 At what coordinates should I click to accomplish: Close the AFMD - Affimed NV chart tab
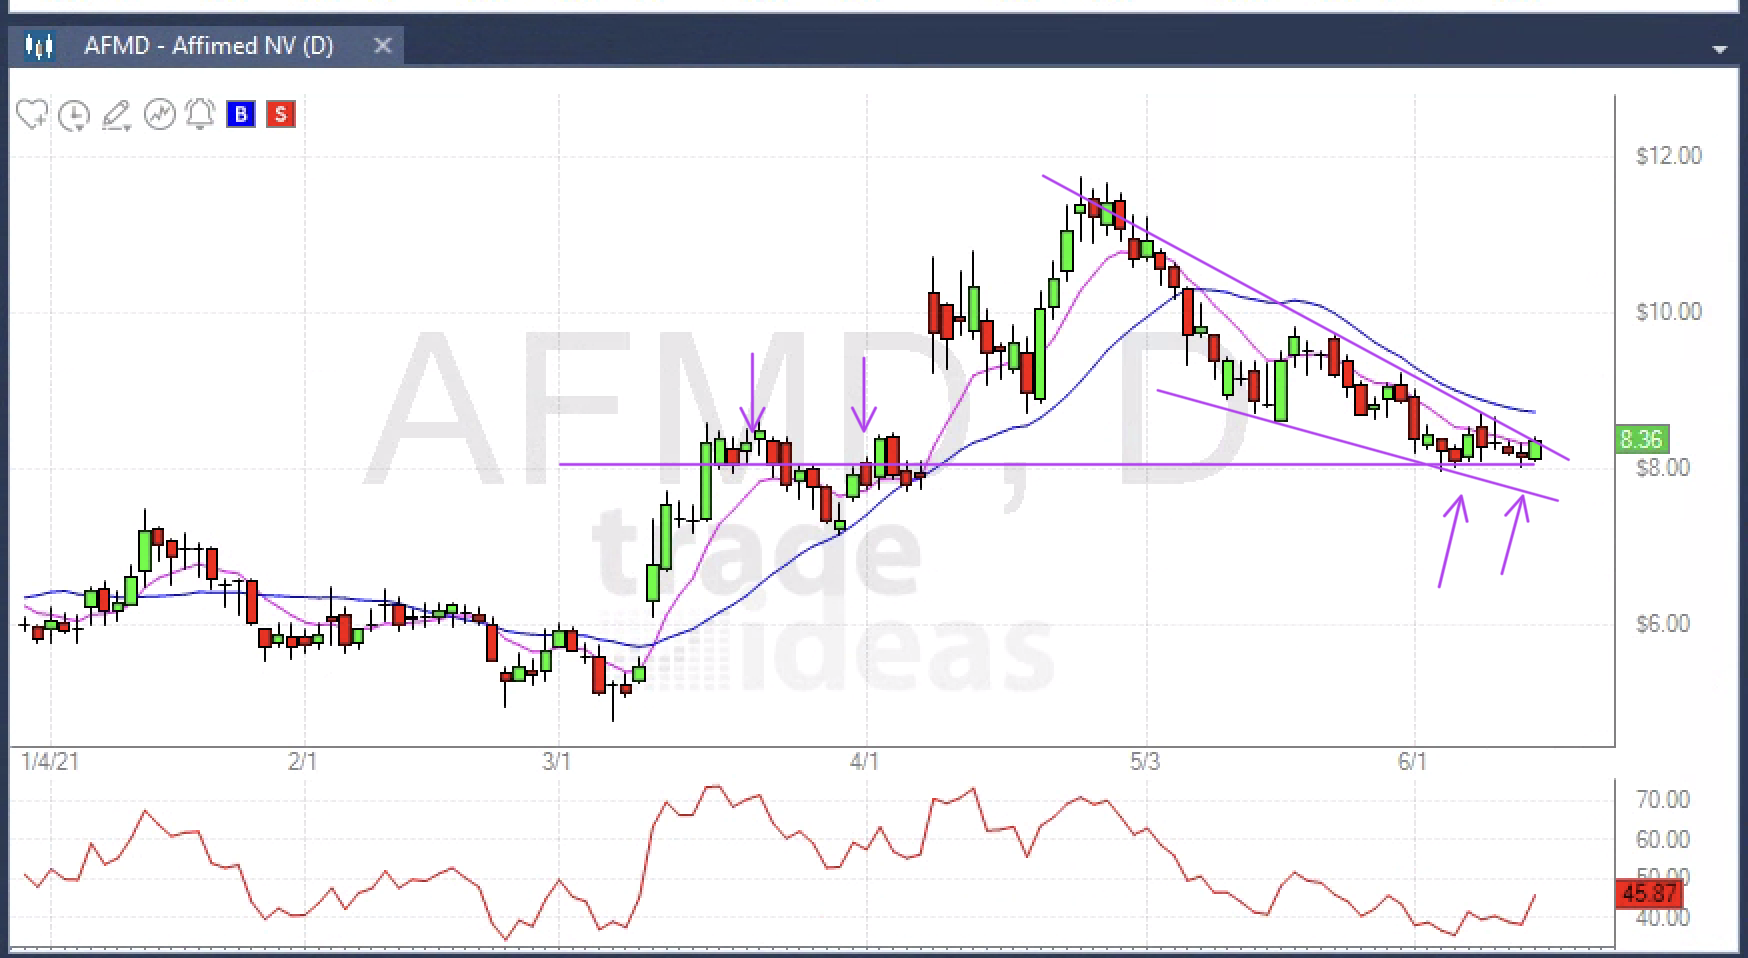click(382, 46)
